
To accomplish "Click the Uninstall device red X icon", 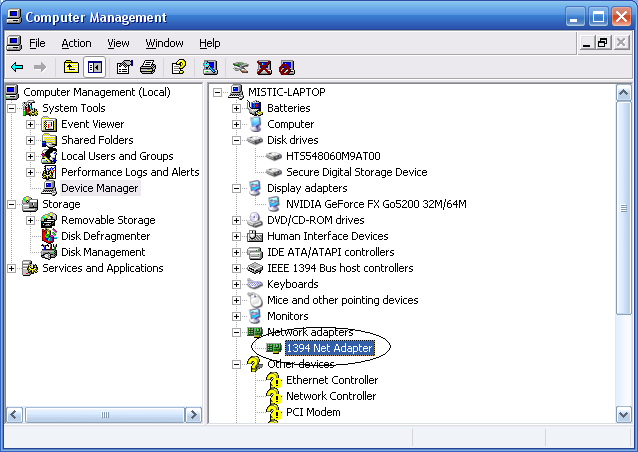I will tap(264, 67).
